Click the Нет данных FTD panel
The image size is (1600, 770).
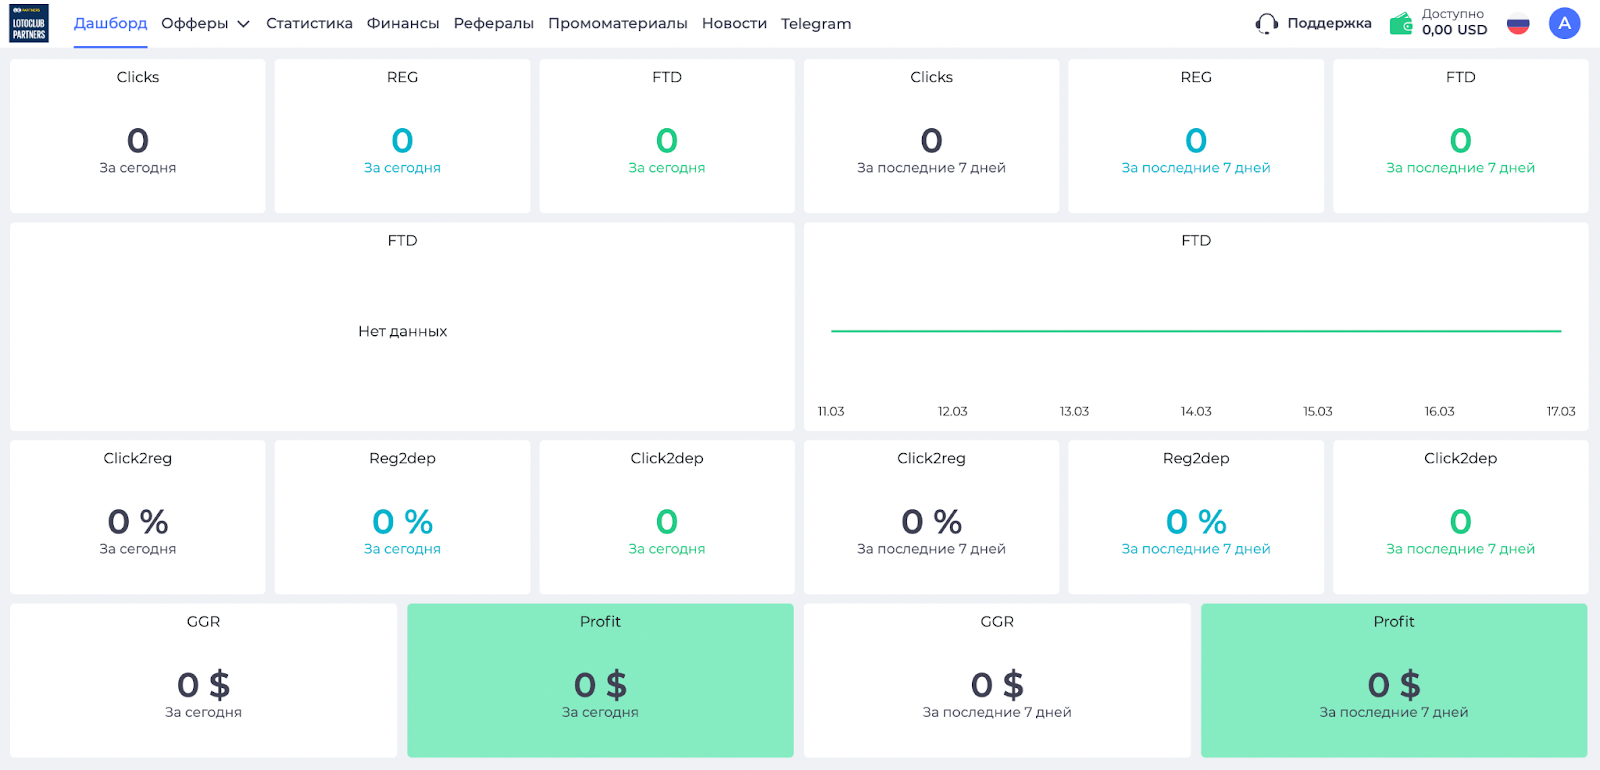402,331
